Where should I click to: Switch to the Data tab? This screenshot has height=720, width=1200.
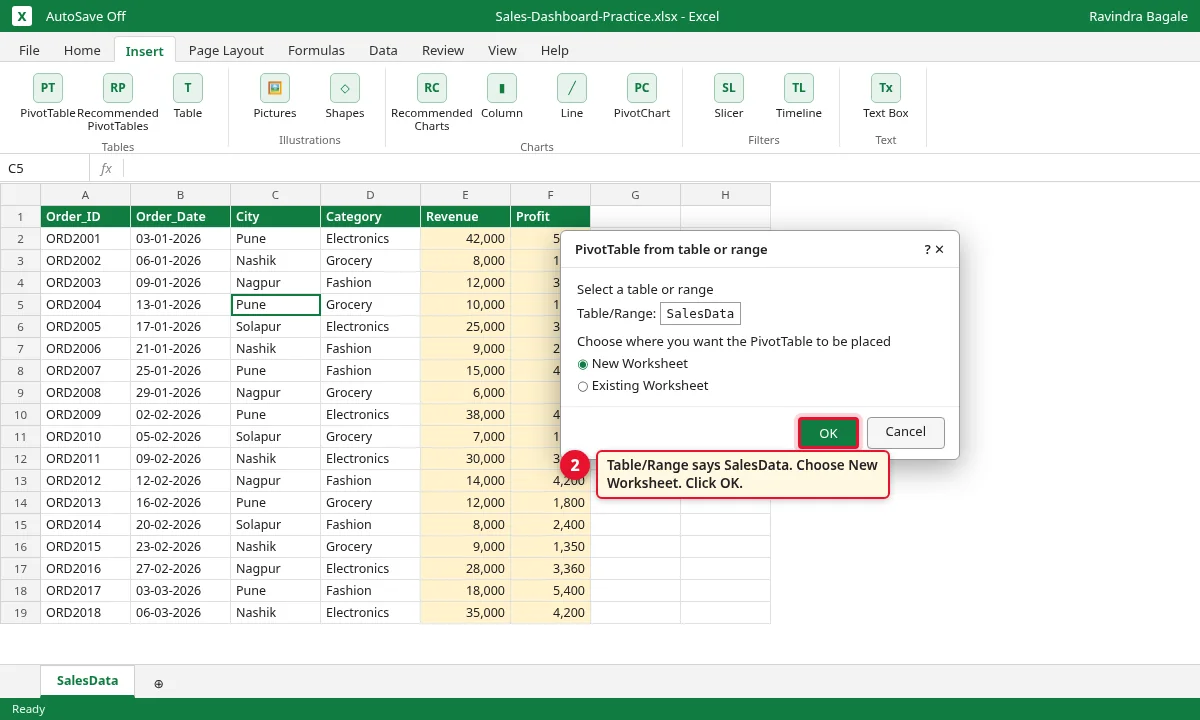coord(383,50)
